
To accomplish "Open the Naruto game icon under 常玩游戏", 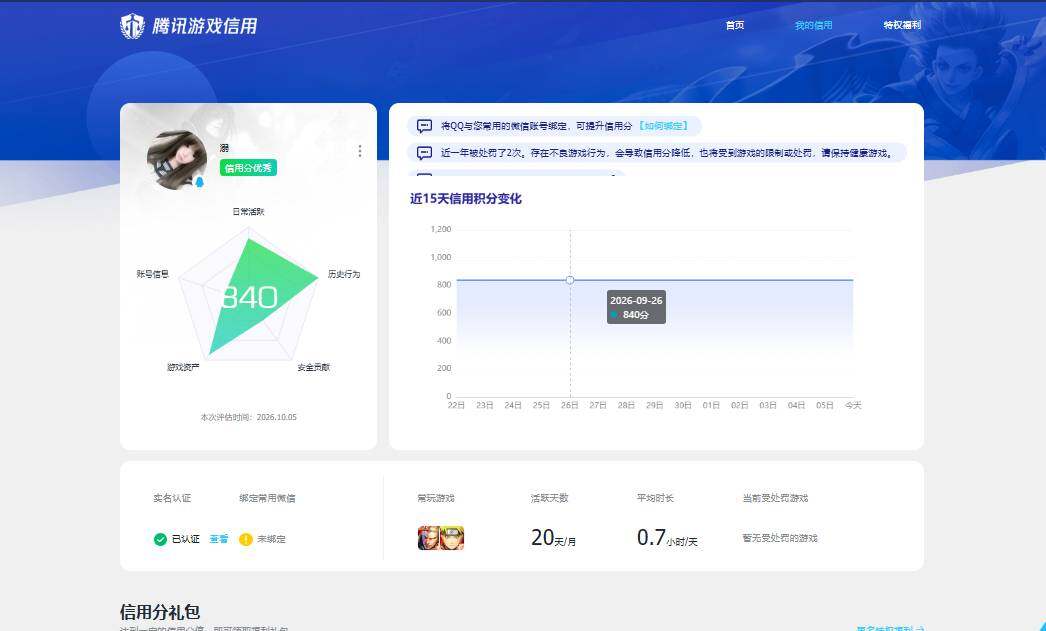I will [452, 538].
